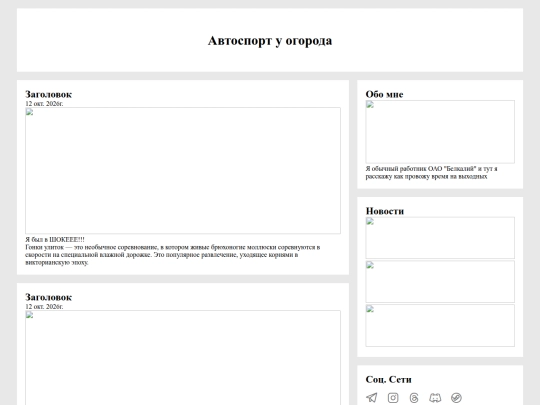This screenshot has height=405, width=540.
Task: Click the second post's Заголовок heading
Action: point(49,297)
